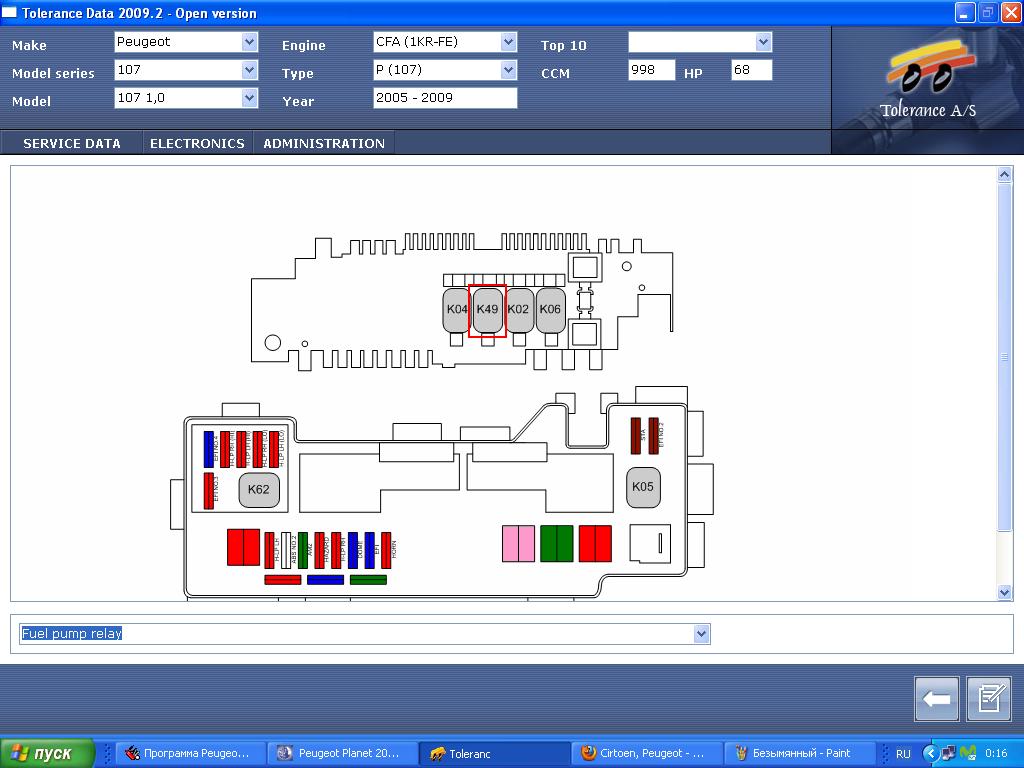The height and width of the screenshot is (768, 1024).
Task: Open the SERVICE DATA menu
Action: coord(72,144)
